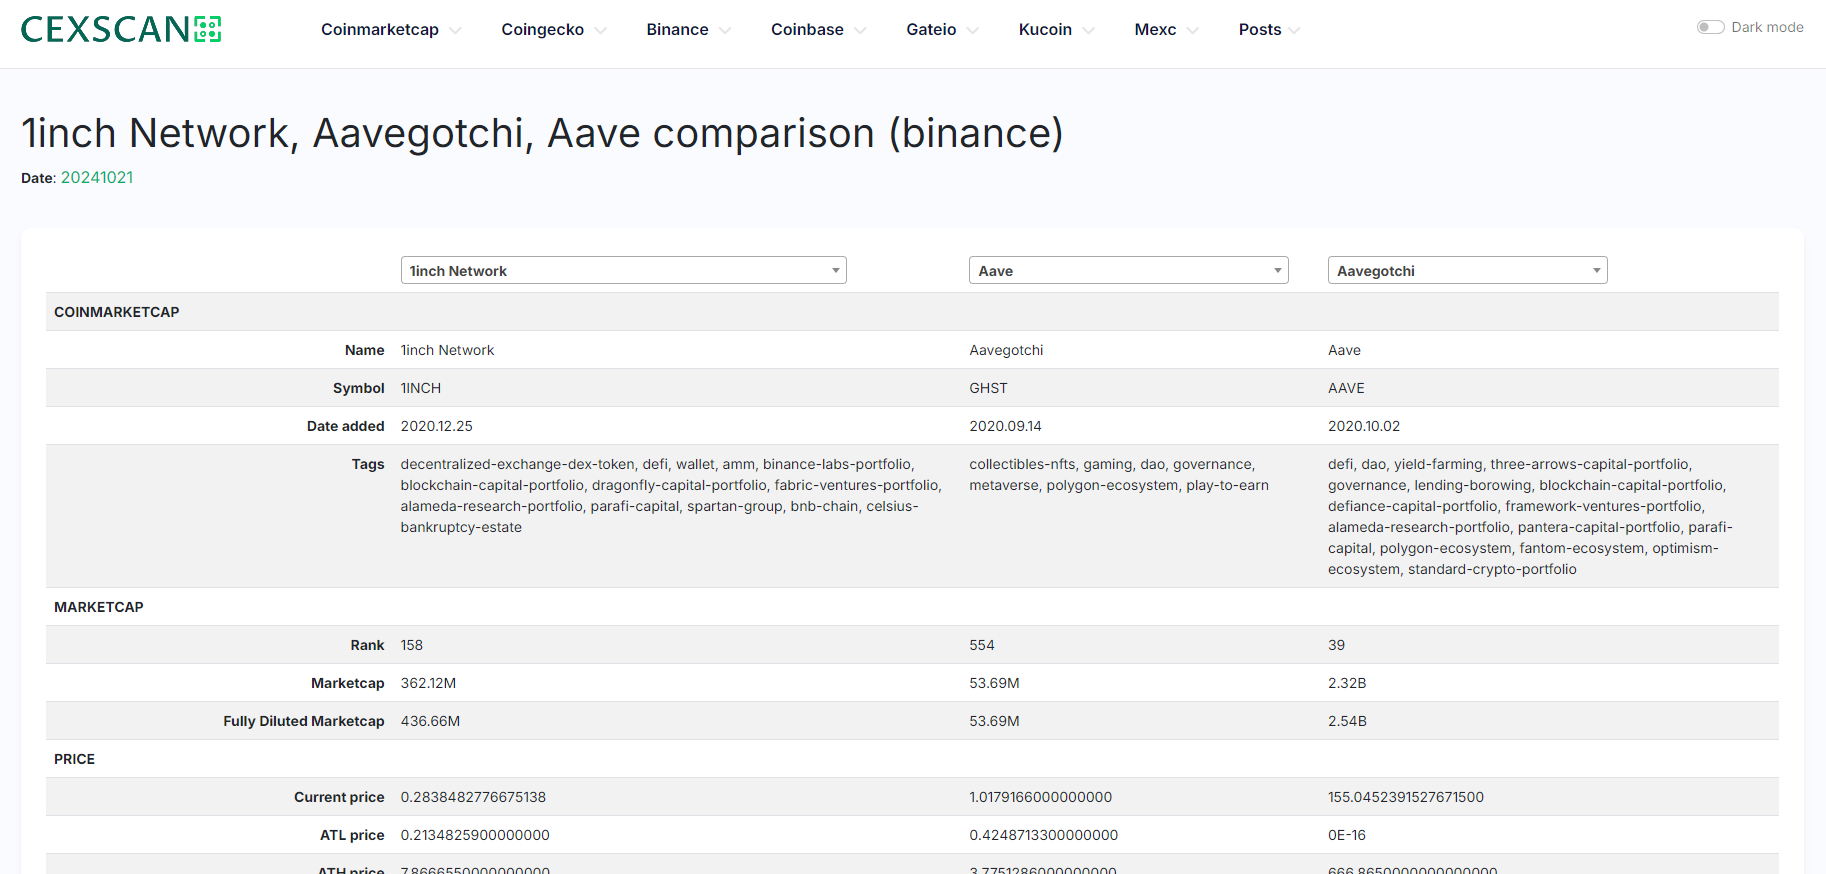Click the PRICE section header
Image resolution: width=1826 pixels, height=874 pixels.
point(74,759)
